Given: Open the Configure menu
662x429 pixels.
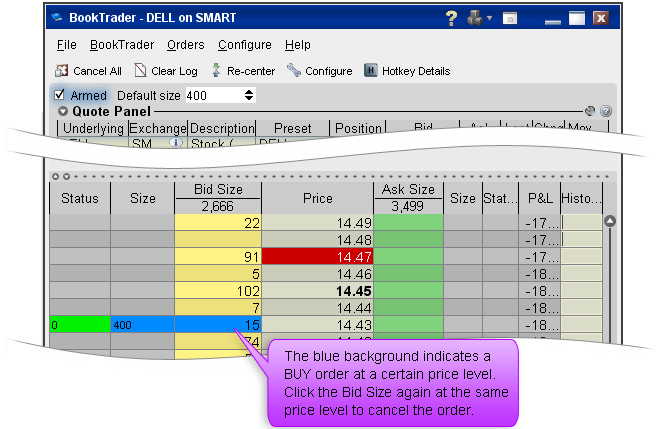Looking at the screenshot, I should coord(245,45).
